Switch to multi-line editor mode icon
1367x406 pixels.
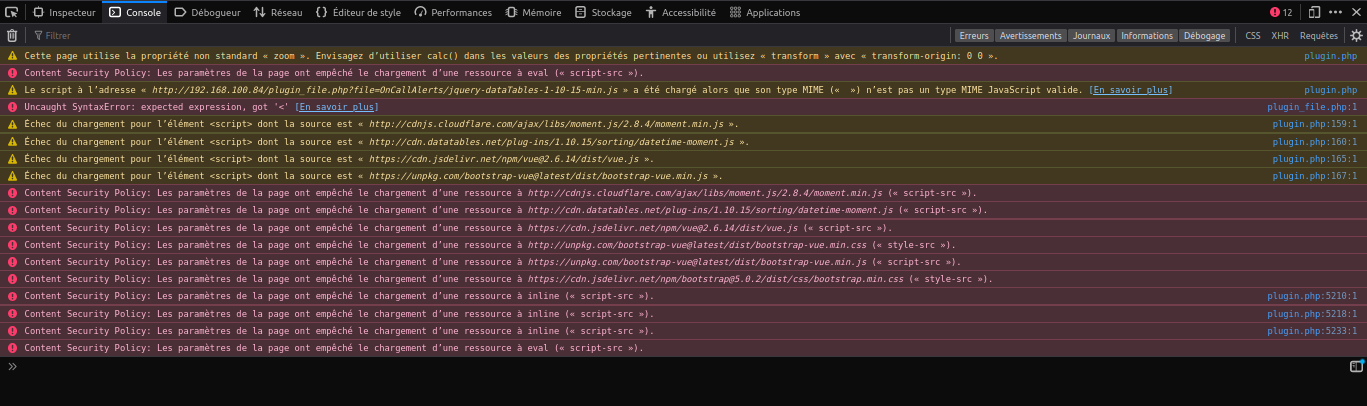click(x=1356, y=367)
